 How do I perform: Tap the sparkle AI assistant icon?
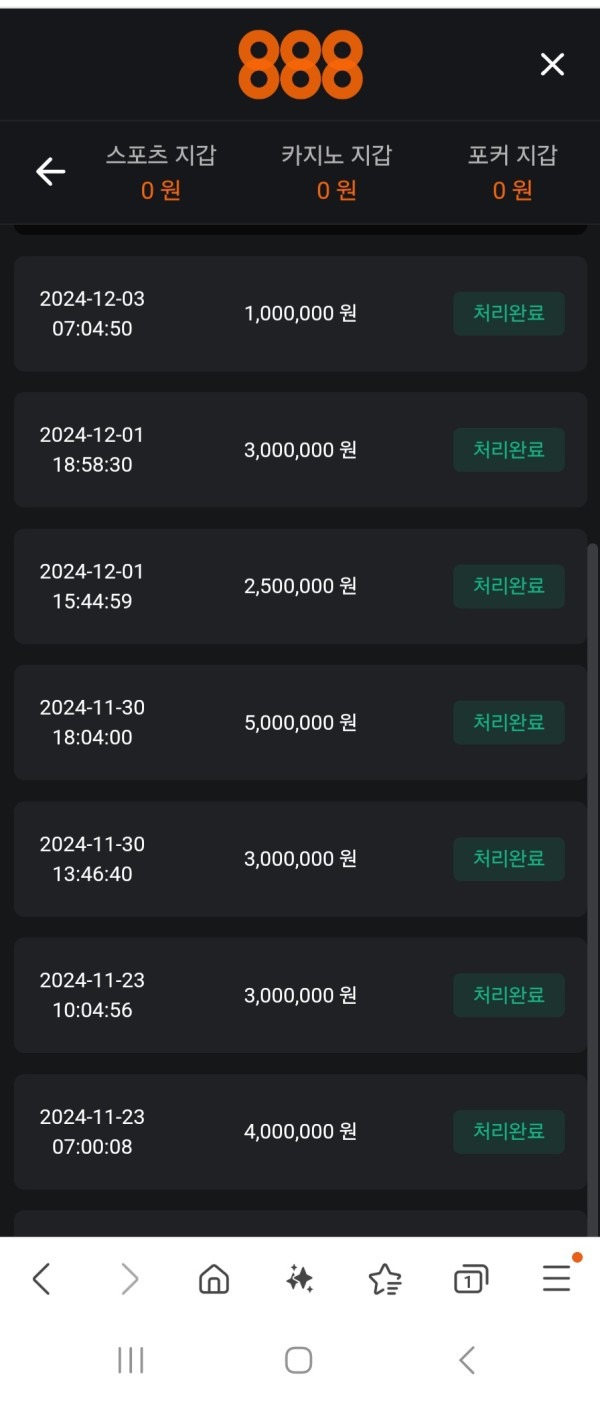[x=299, y=1277]
